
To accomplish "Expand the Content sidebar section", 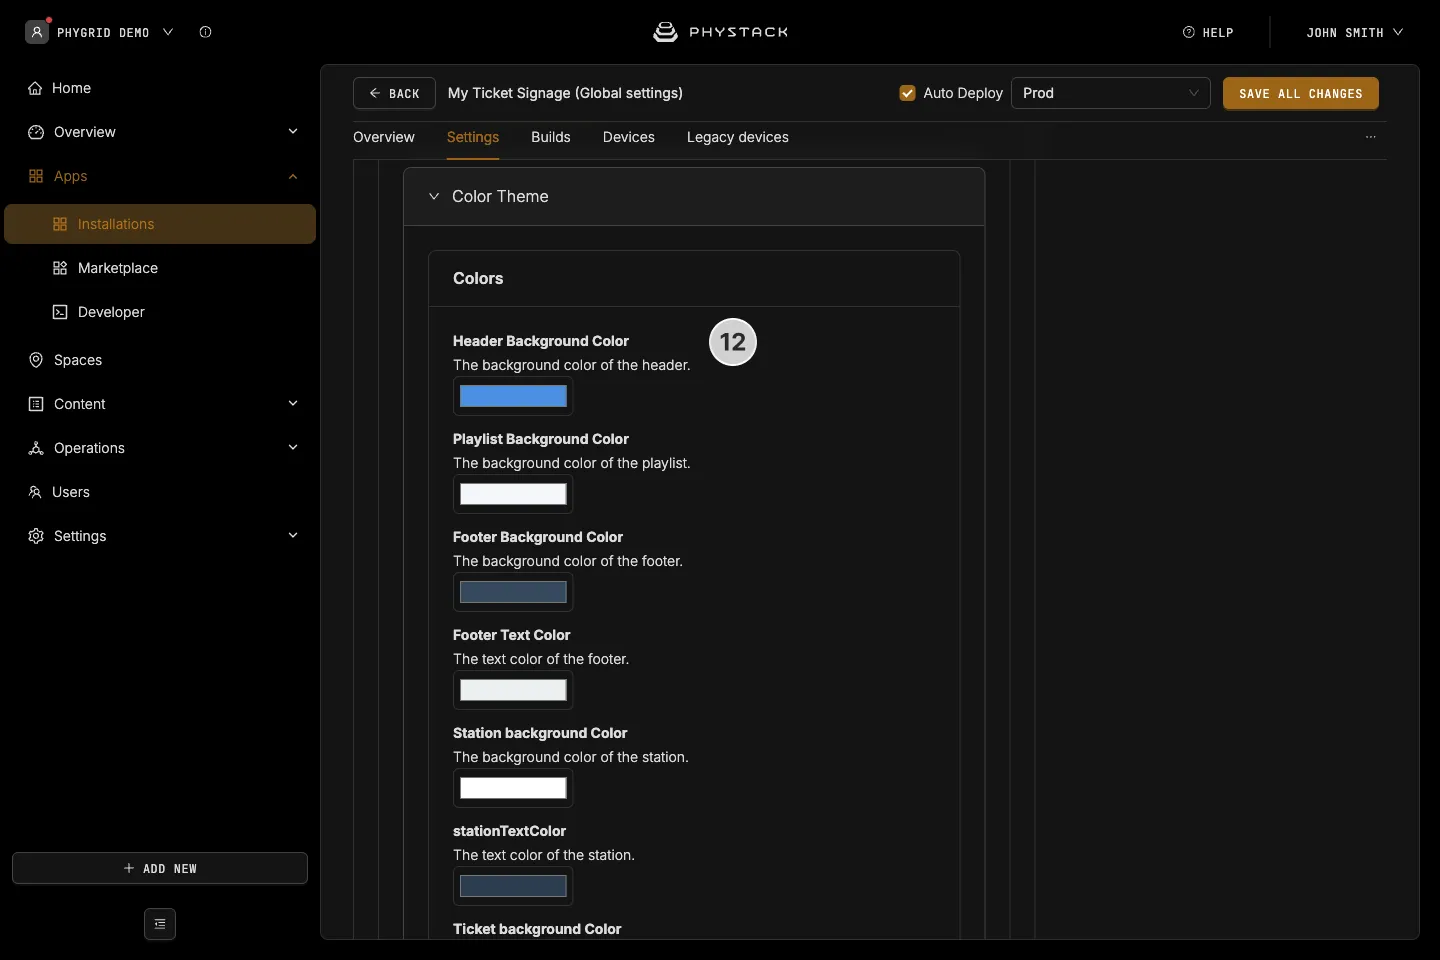I will point(293,404).
